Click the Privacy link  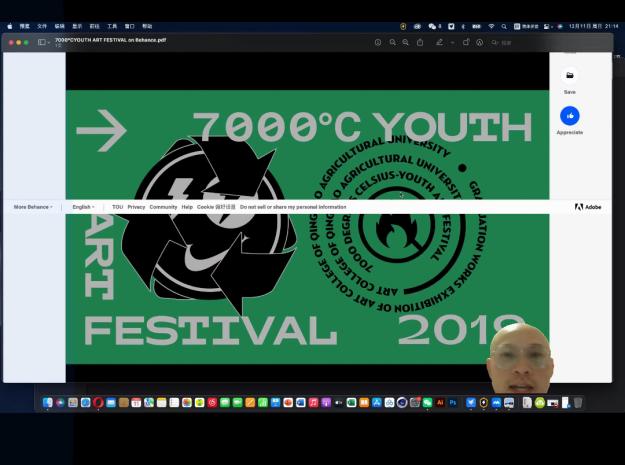point(136,207)
